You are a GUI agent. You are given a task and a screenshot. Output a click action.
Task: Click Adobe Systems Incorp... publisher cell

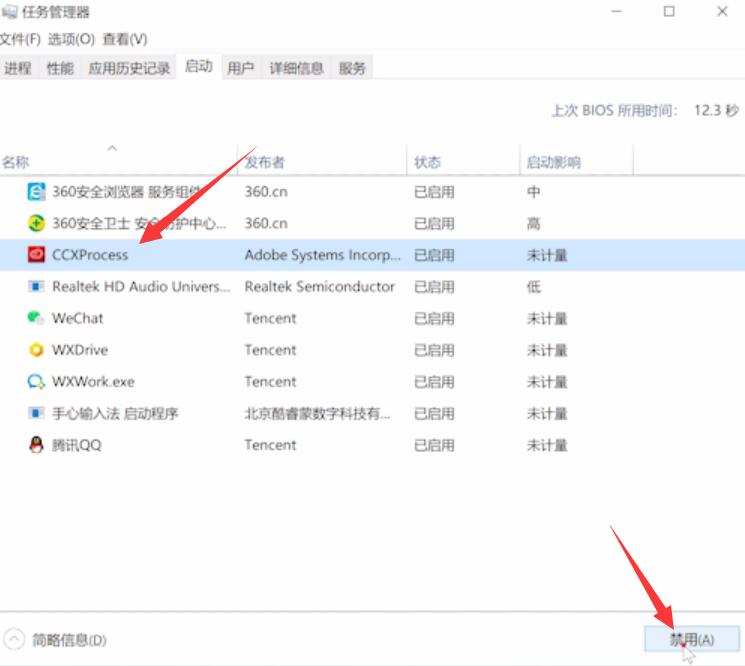click(322, 255)
